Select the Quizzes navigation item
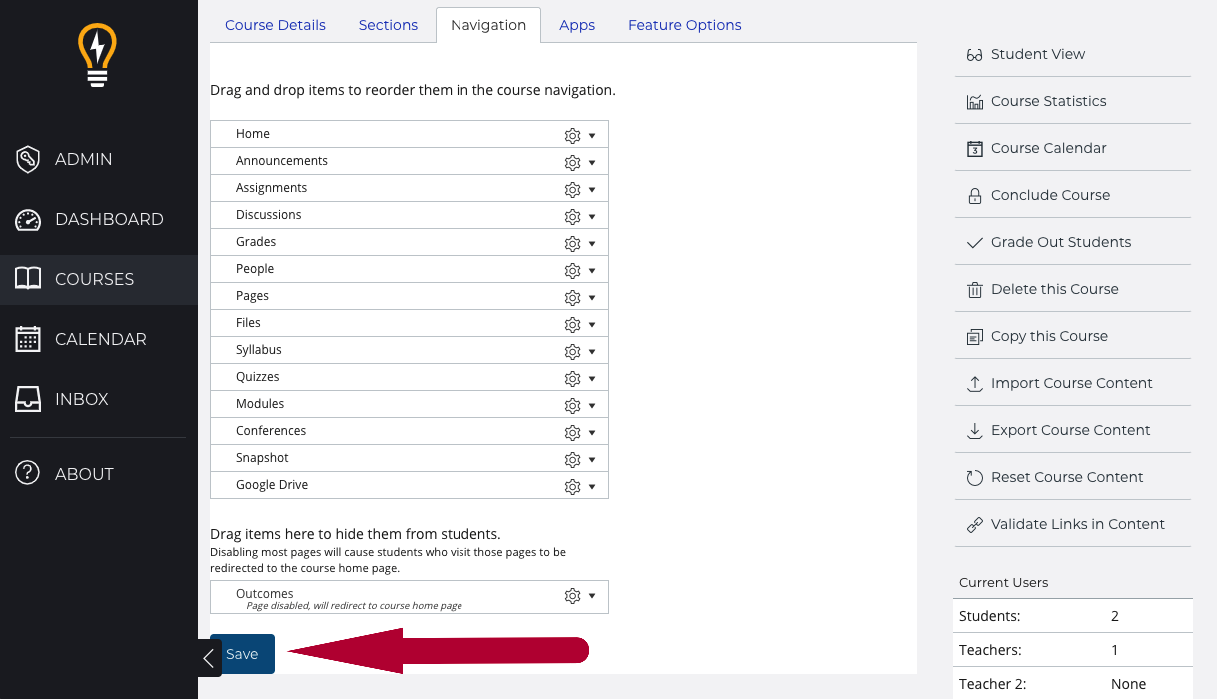 click(258, 377)
